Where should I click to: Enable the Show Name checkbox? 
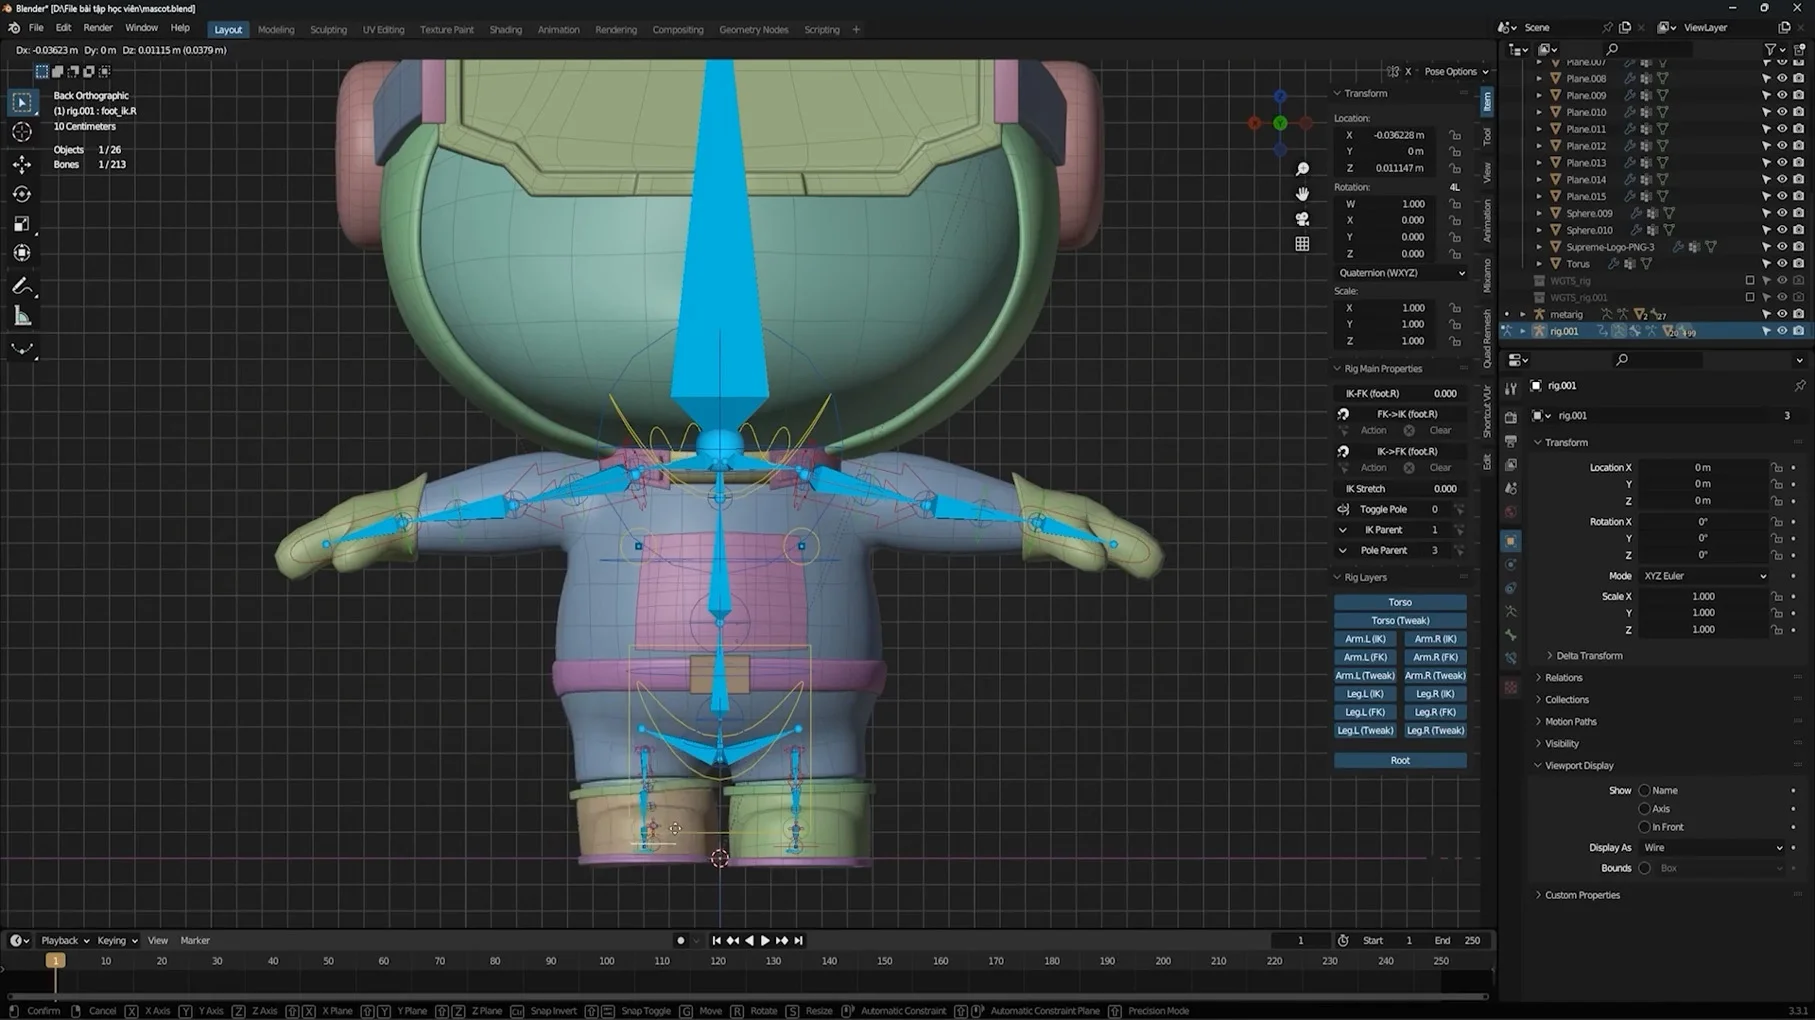1644,790
